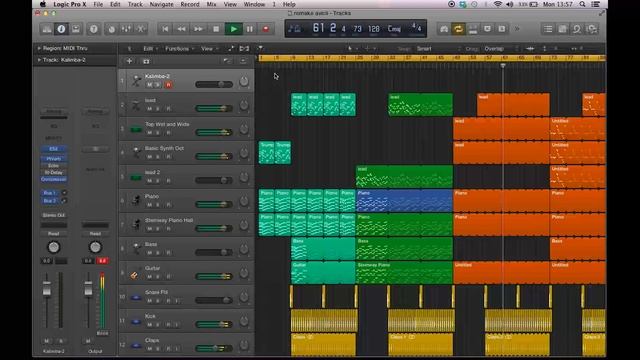
Task: Toggle record enable on Kalimba-2 track
Action: [x=168, y=85]
